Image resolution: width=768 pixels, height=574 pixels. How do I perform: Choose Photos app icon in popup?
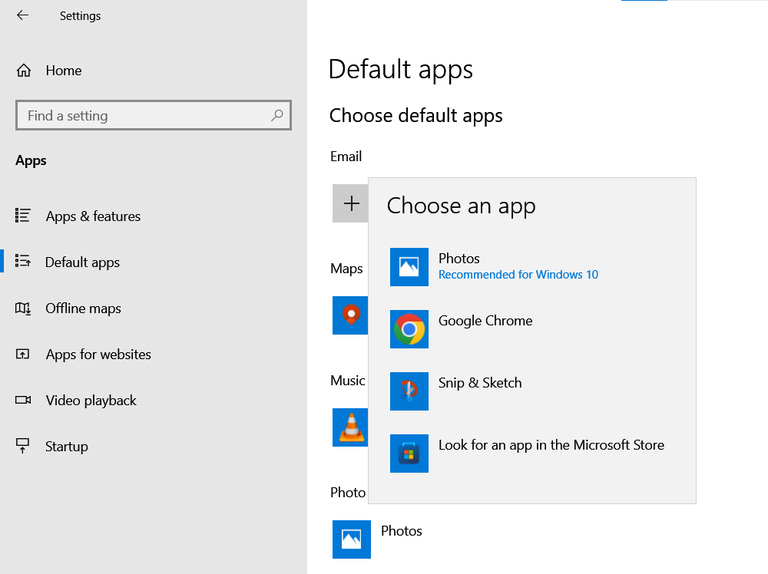coord(409,267)
